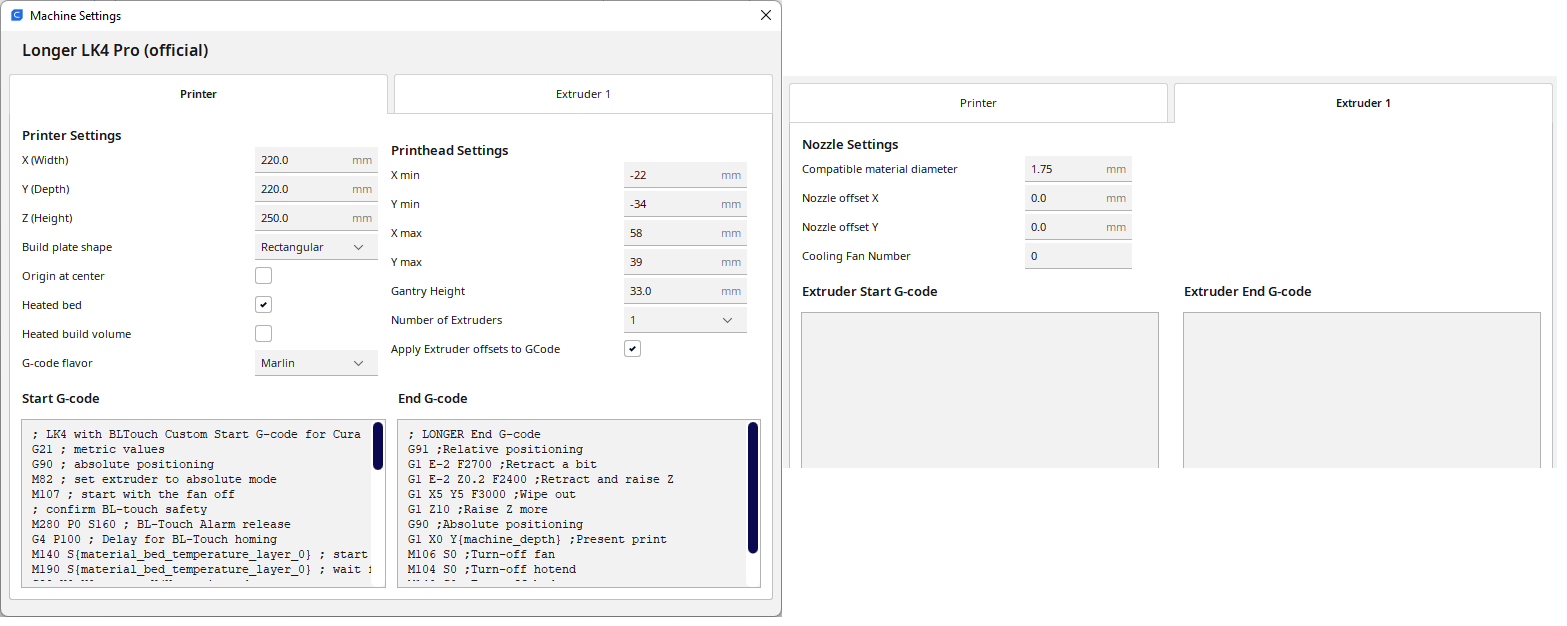Image resolution: width=1567 pixels, height=626 pixels.
Task: Click the Compatible material diameter field
Action: tap(1065, 169)
